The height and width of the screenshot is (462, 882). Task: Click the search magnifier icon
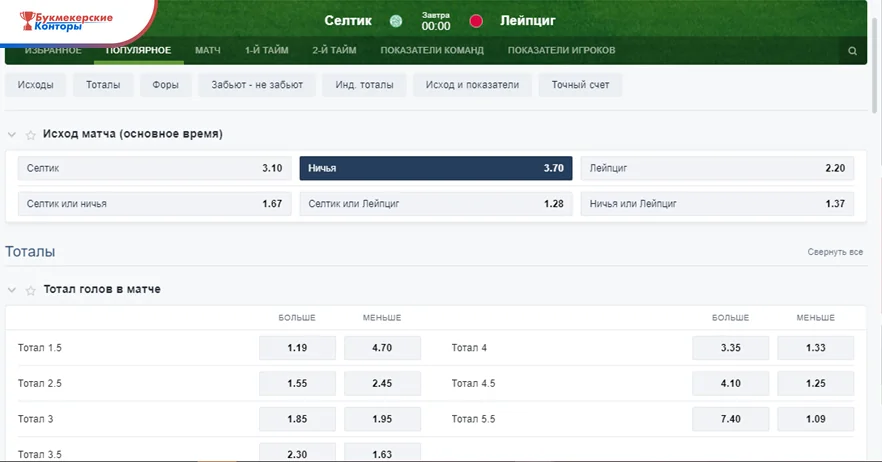tap(852, 51)
